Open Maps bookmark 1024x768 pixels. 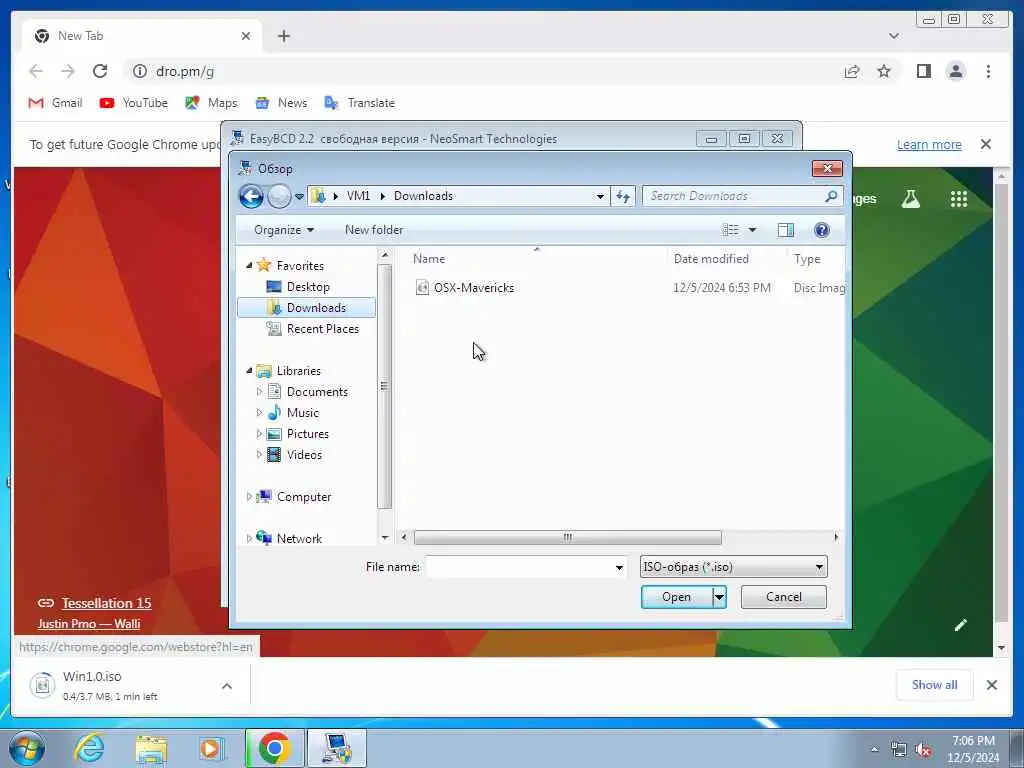click(211, 103)
